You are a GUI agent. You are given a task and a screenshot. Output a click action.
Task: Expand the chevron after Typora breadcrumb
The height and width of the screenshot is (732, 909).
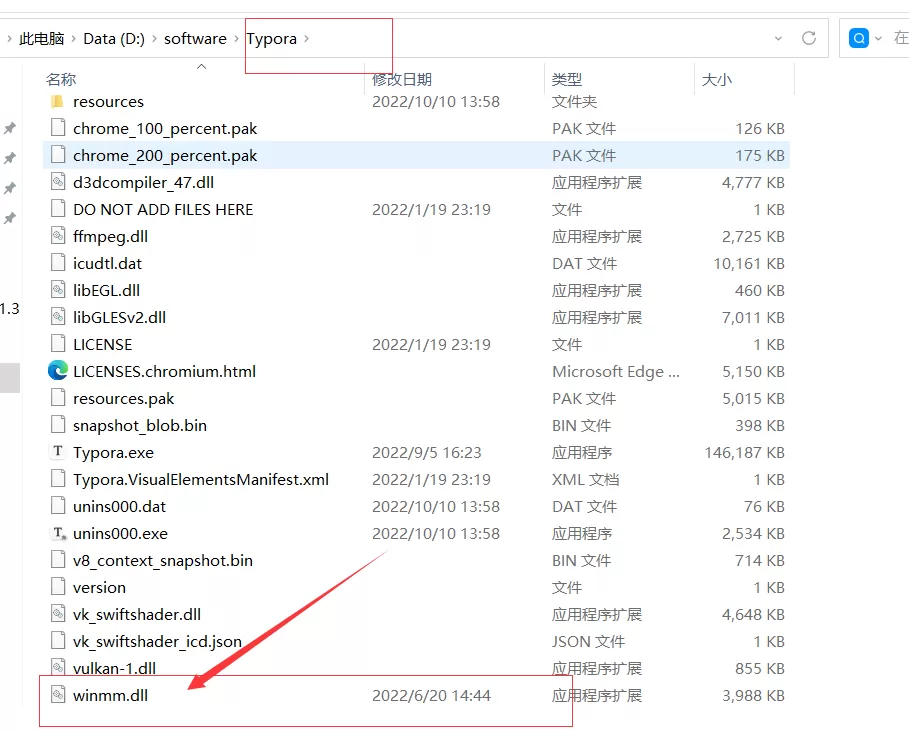(308, 38)
